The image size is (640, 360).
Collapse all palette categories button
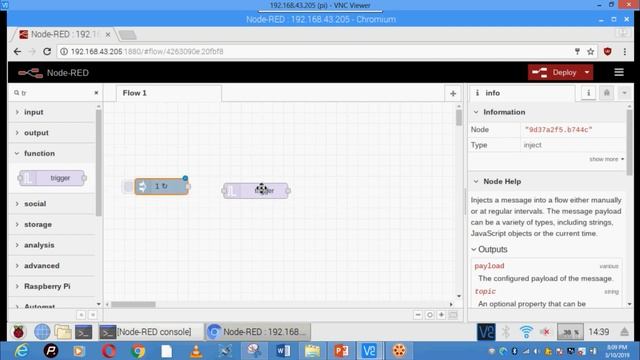(x=81, y=315)
